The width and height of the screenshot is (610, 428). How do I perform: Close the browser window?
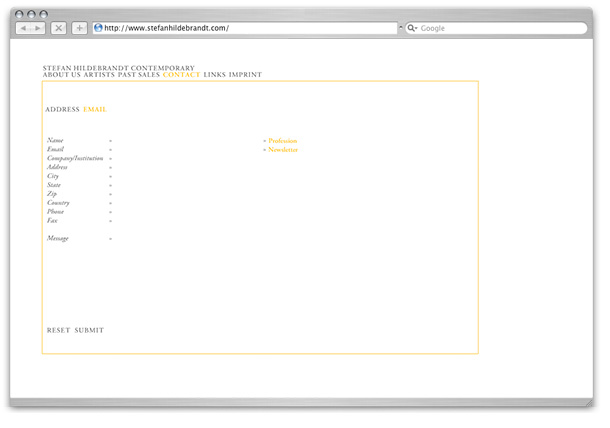pyautogui.click(x=19, y=14)
